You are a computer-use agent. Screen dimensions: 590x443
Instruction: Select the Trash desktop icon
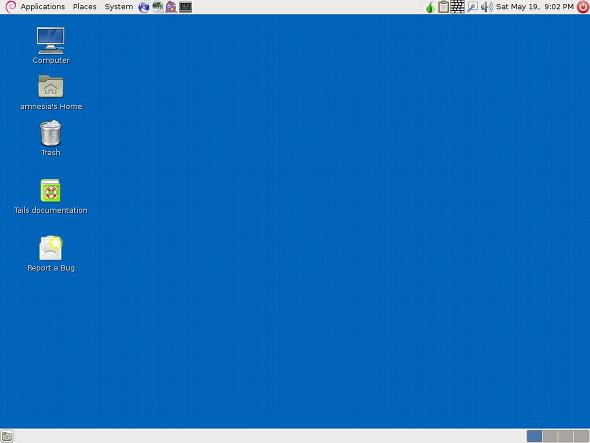tap(50, 138)
